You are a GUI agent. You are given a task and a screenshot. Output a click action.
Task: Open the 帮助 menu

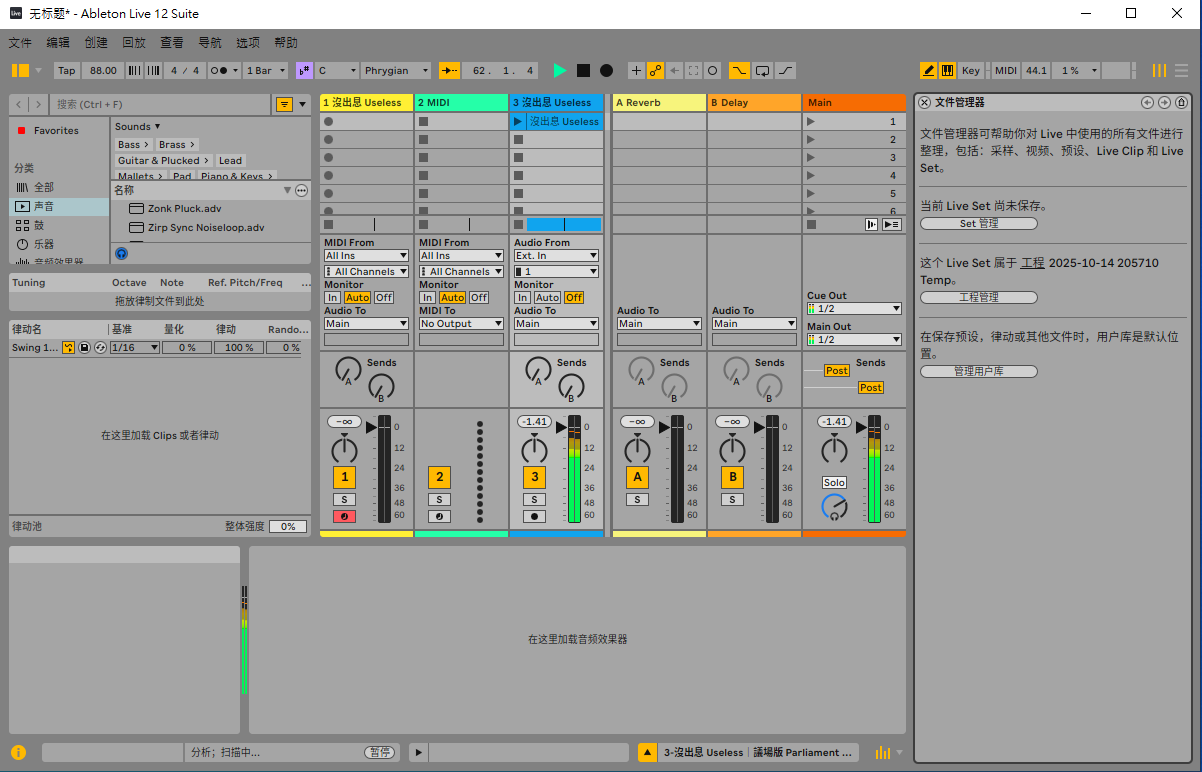click(x=286, y=43)
